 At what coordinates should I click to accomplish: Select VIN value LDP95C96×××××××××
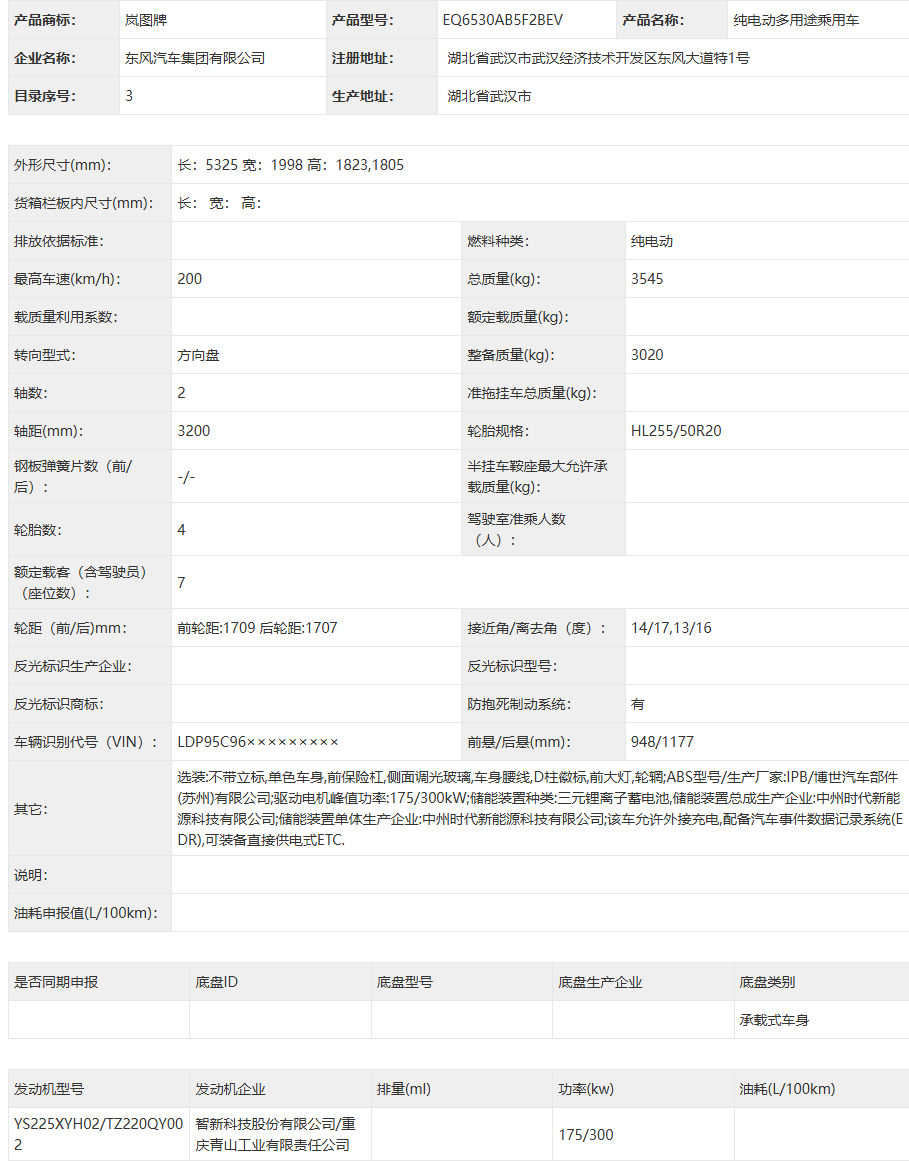click(x=258, y=742)
